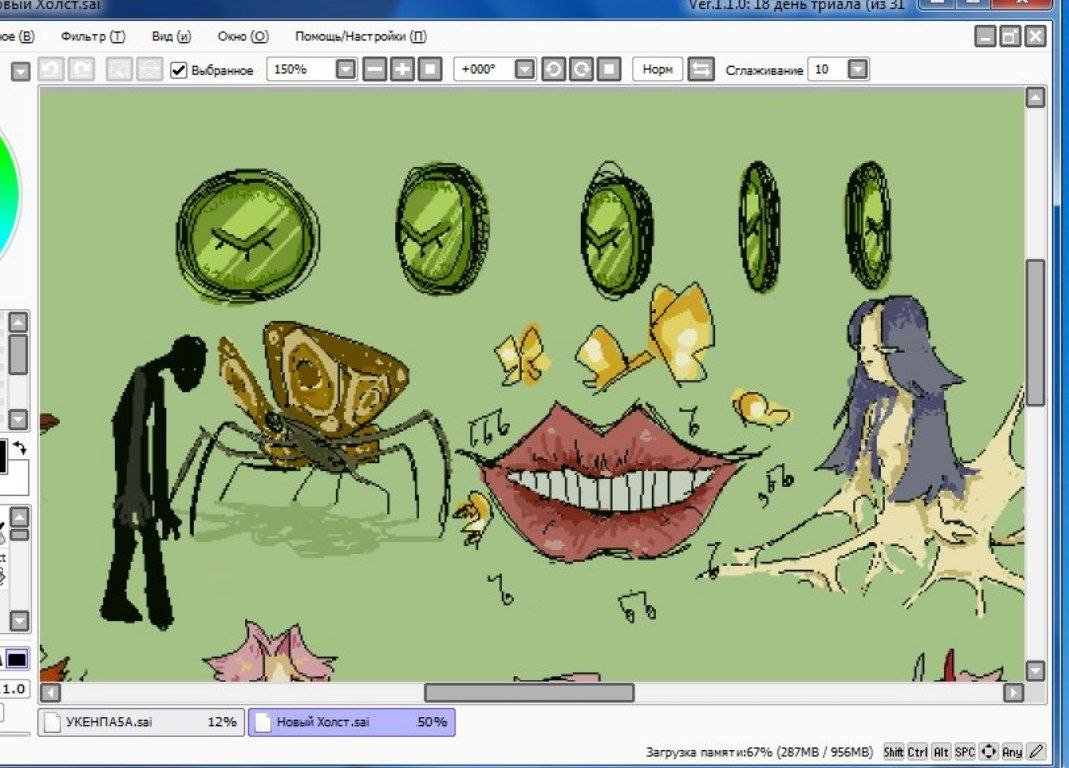The image size is (1069, 768).
Task: Rotate the canvas counterclockwise
Action: coord(554,70)
